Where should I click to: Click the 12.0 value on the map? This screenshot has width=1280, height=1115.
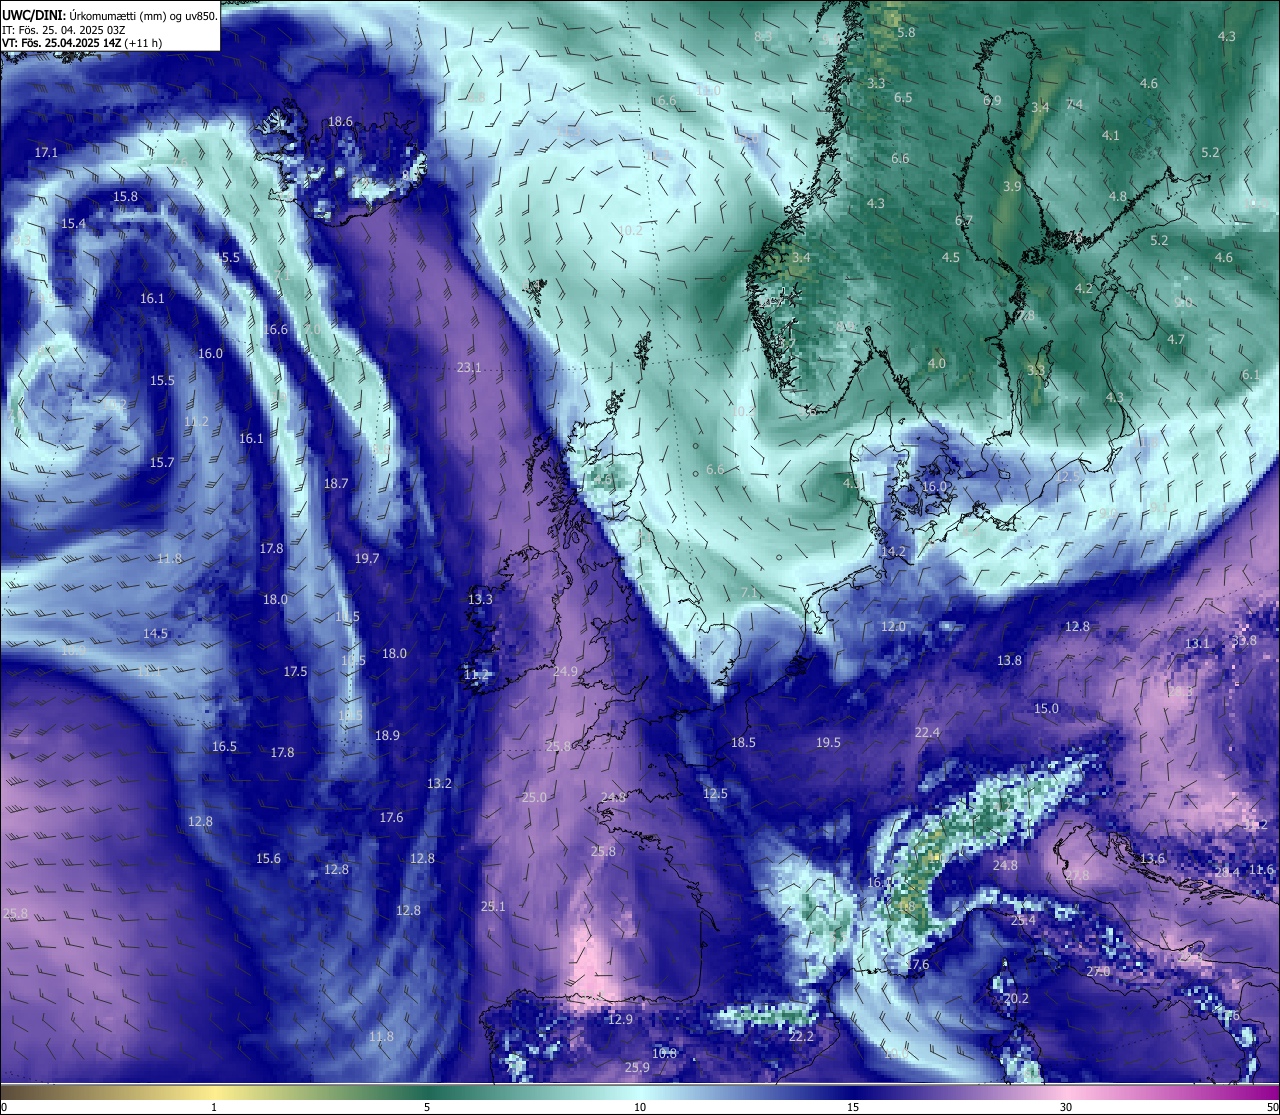pyautogui.click(x=893, y=627)
